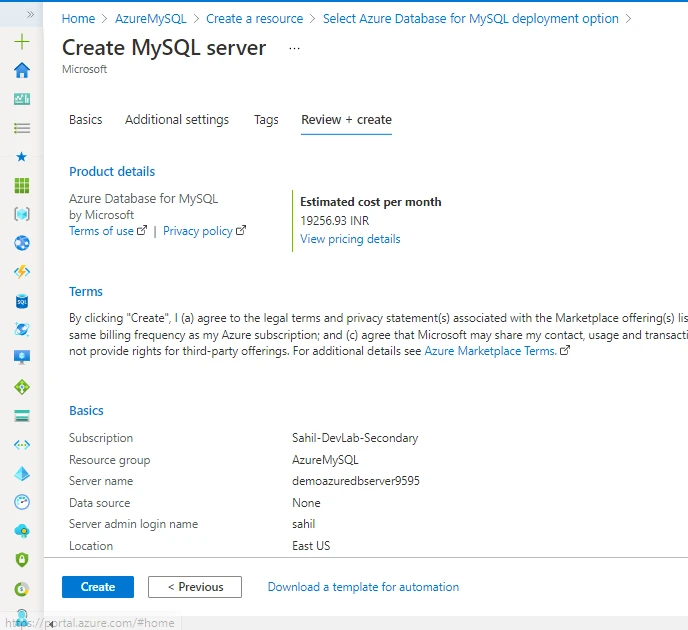Click the Subscription field label
Screen dimensions: 688x630
pos(101,438)
